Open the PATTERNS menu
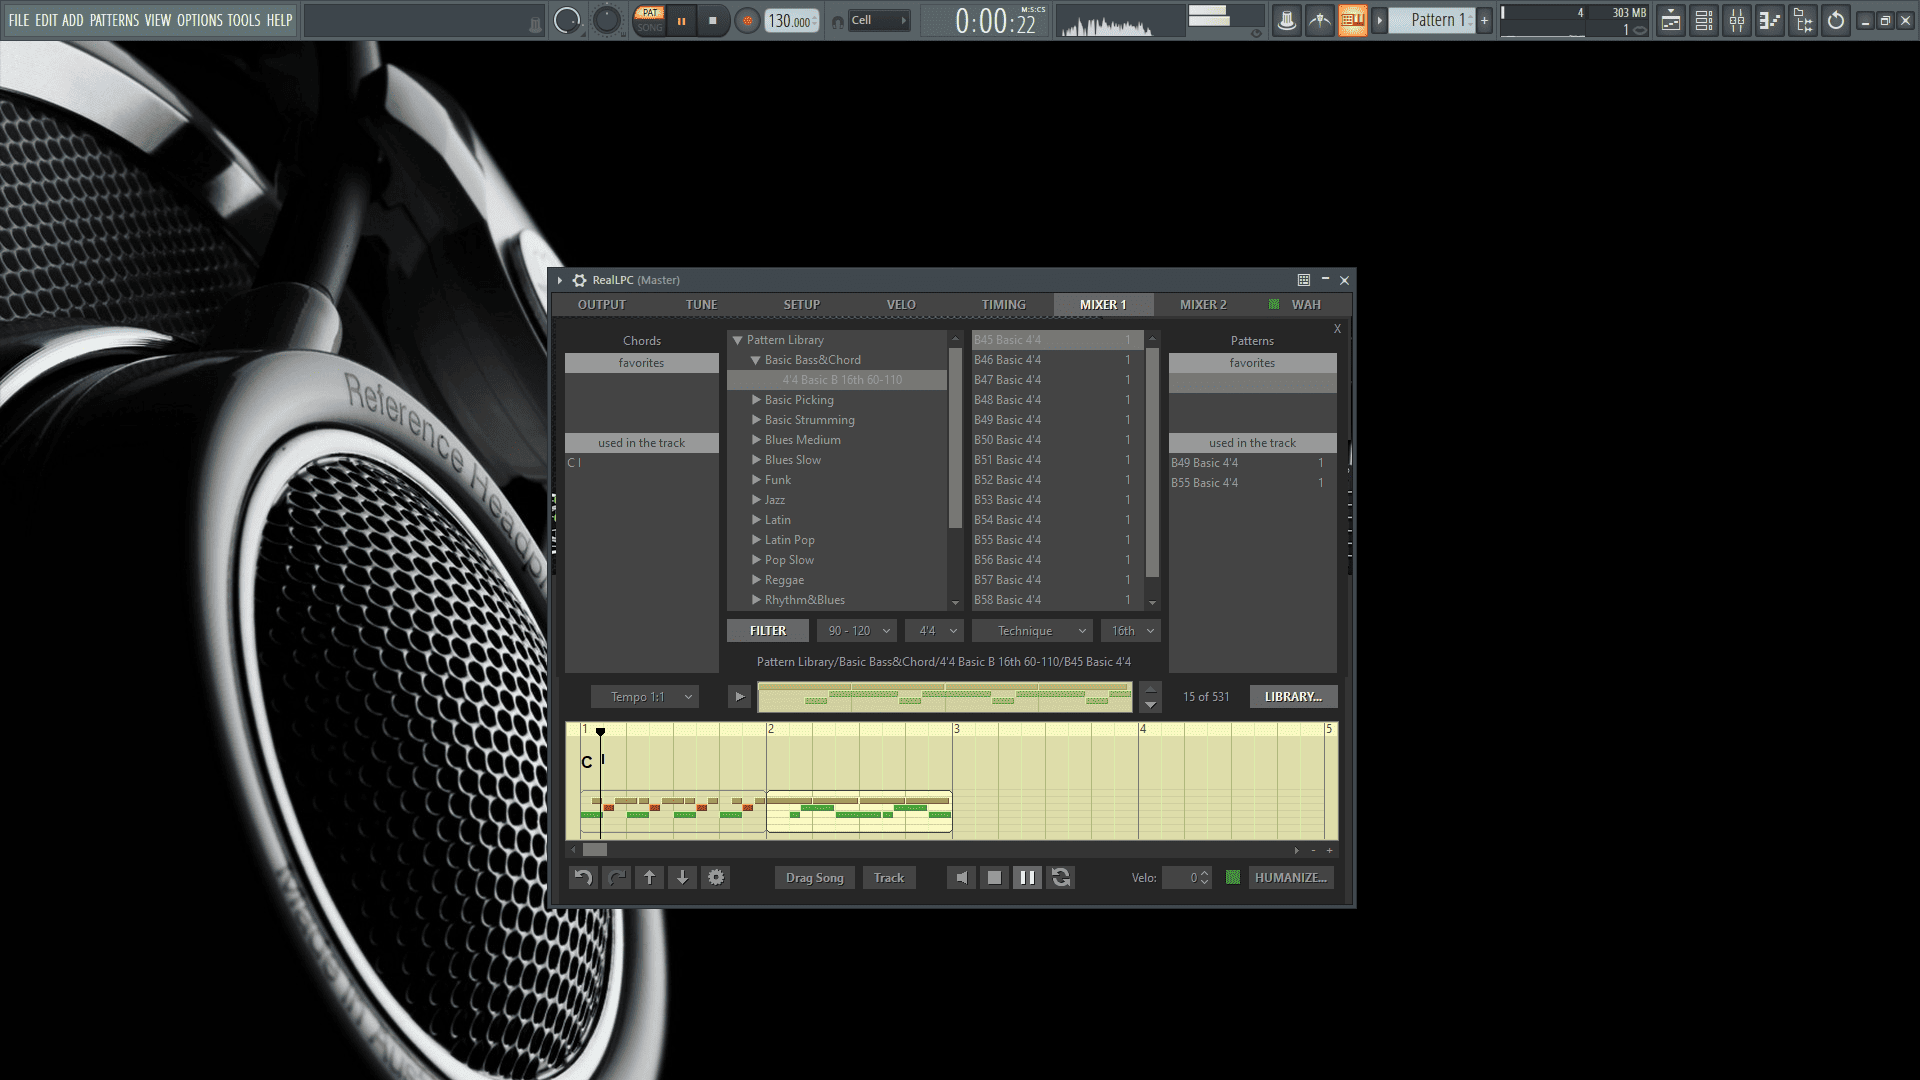This screenshot has width=1920, height=1080. 115,20
